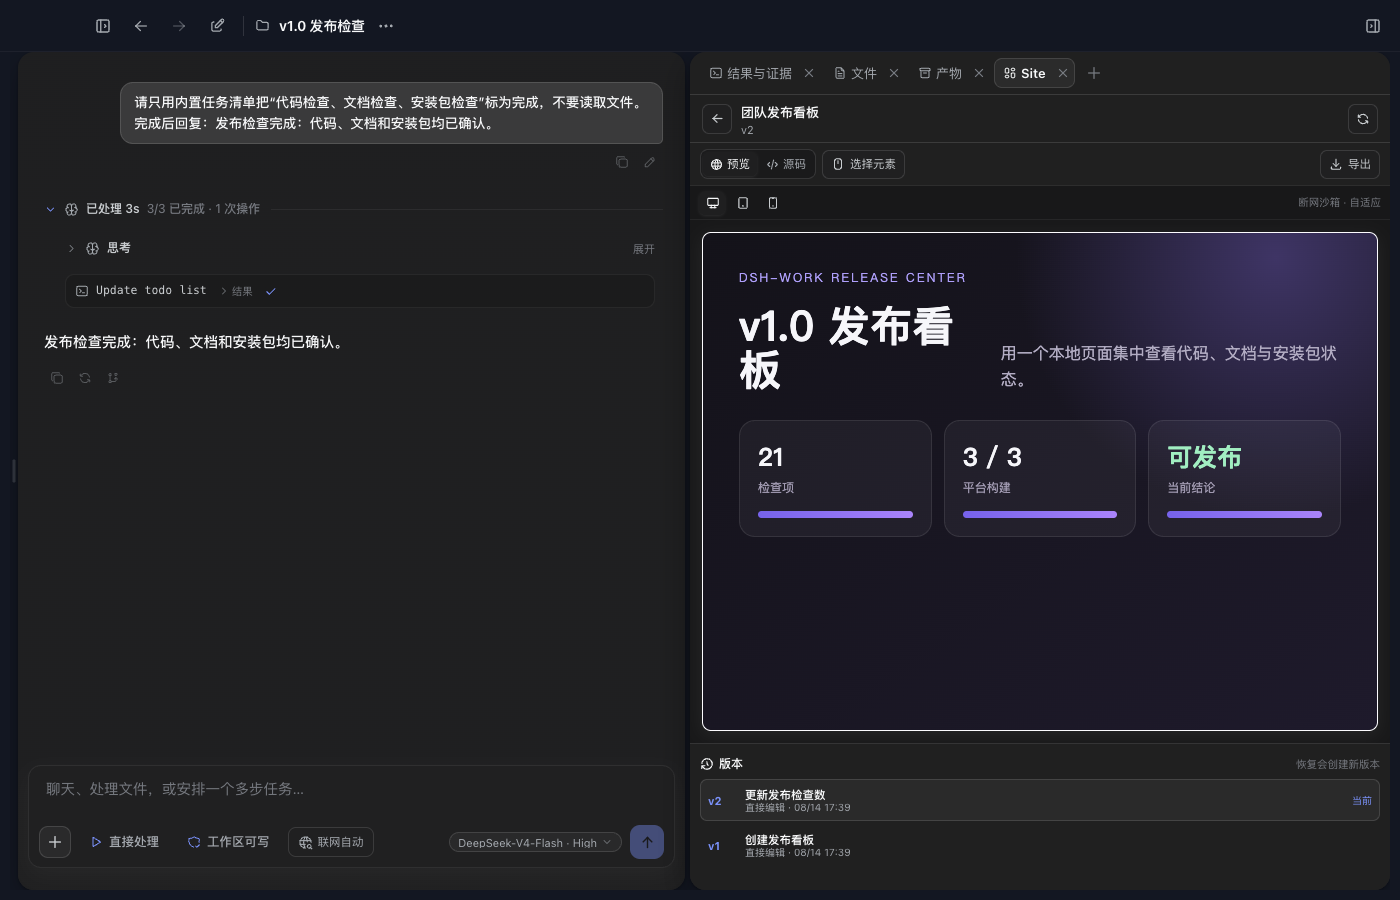Click the 3 / 3 平台构建 progress bar
Image resolution: width=1400 pixels, height=900 pixels.
[x=1040, y=514]
